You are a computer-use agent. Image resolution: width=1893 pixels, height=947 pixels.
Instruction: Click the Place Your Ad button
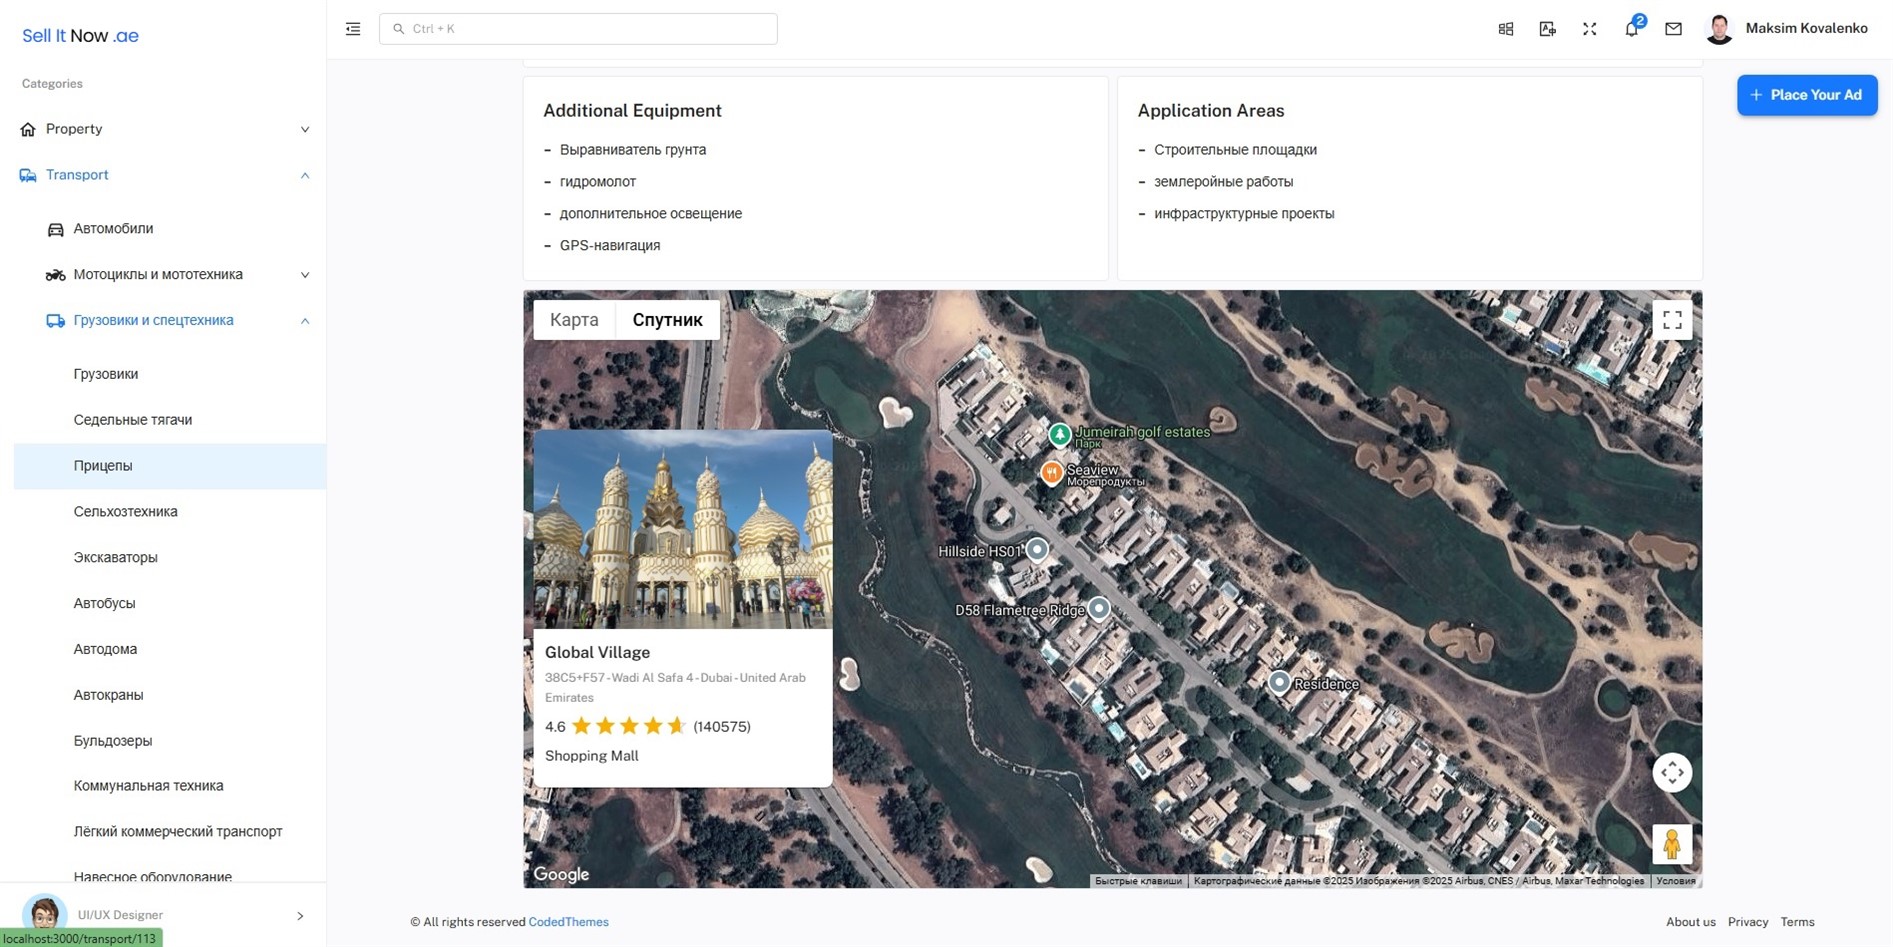coord(1806,95)
